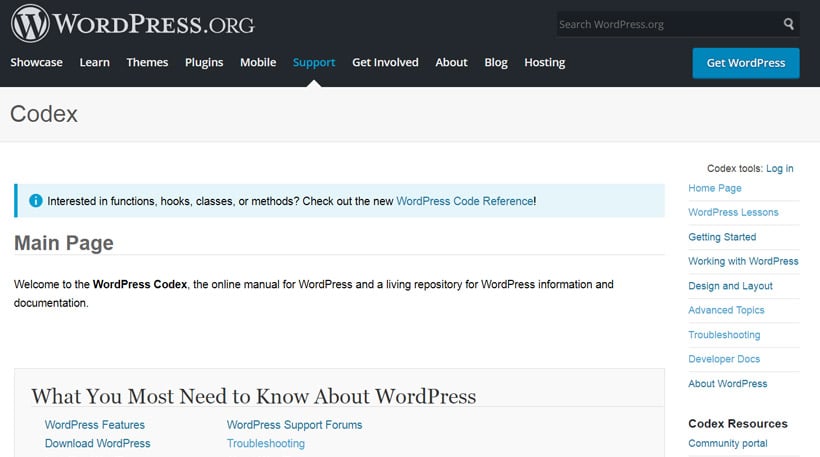Viewport: 820px width, 457px height.
Task: Click the bold 'WordPress Codex' text
Action: [x=140, y=284]
